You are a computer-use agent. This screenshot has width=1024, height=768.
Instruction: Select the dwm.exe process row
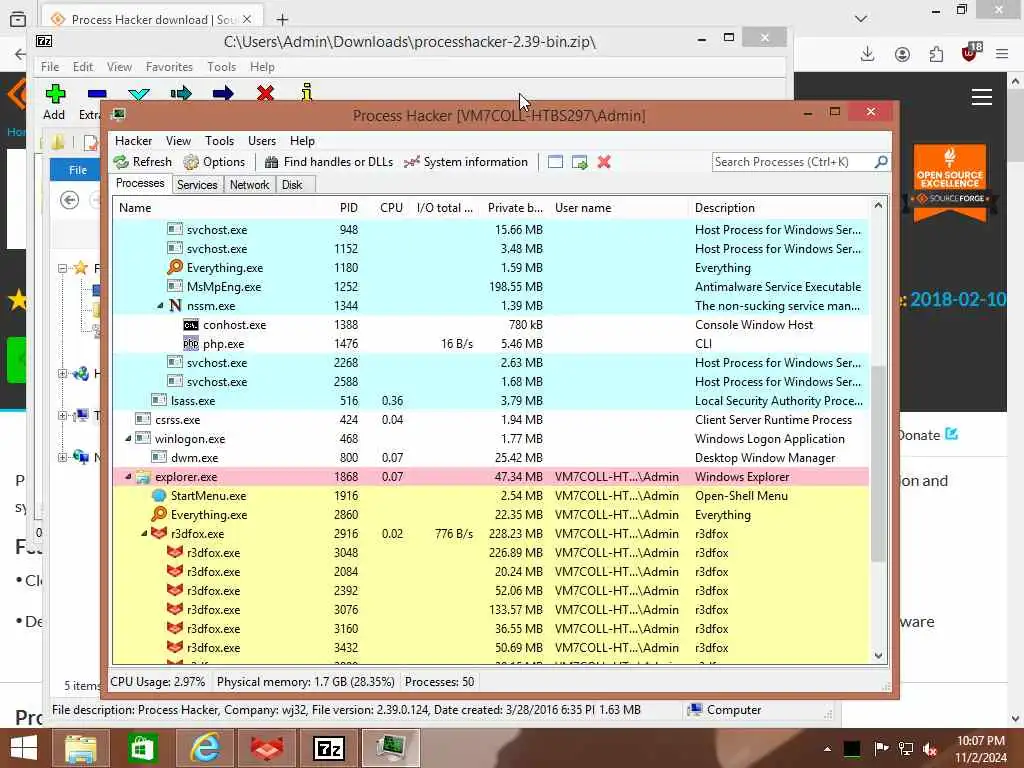pos(491,458)
